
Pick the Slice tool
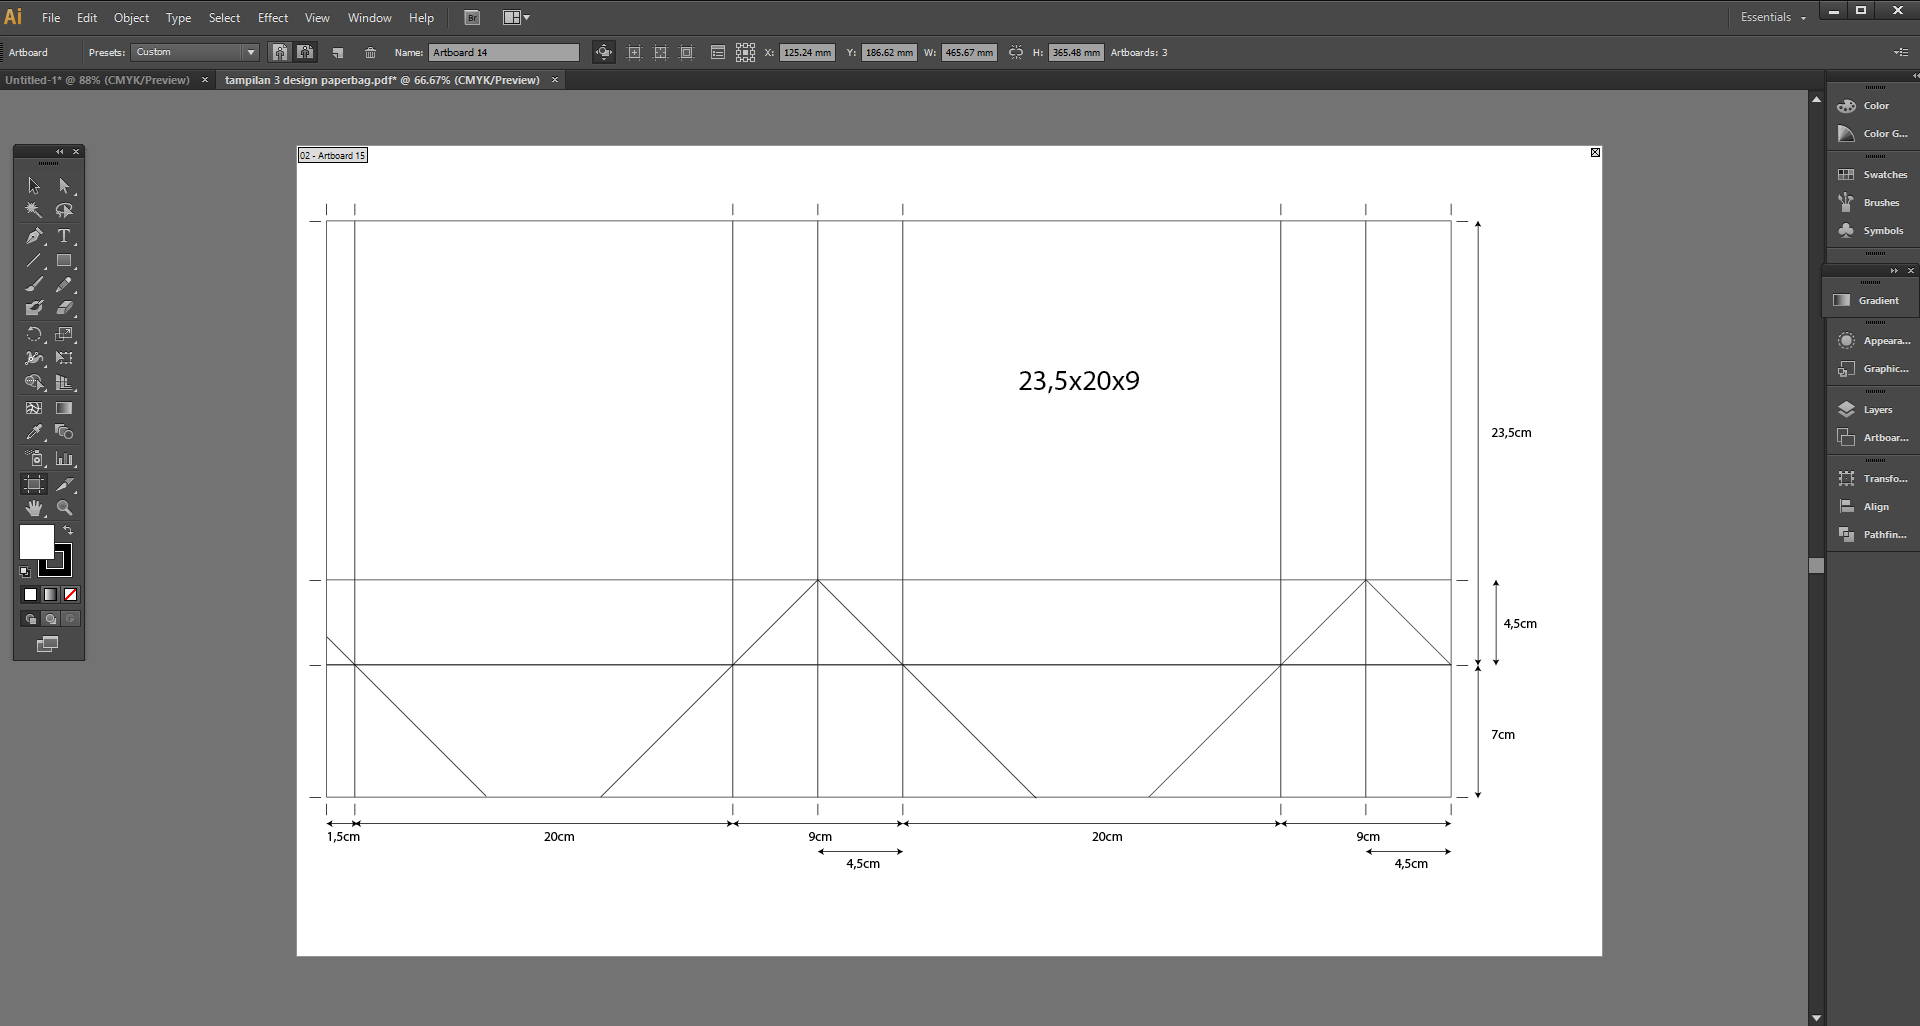point(64,484)
